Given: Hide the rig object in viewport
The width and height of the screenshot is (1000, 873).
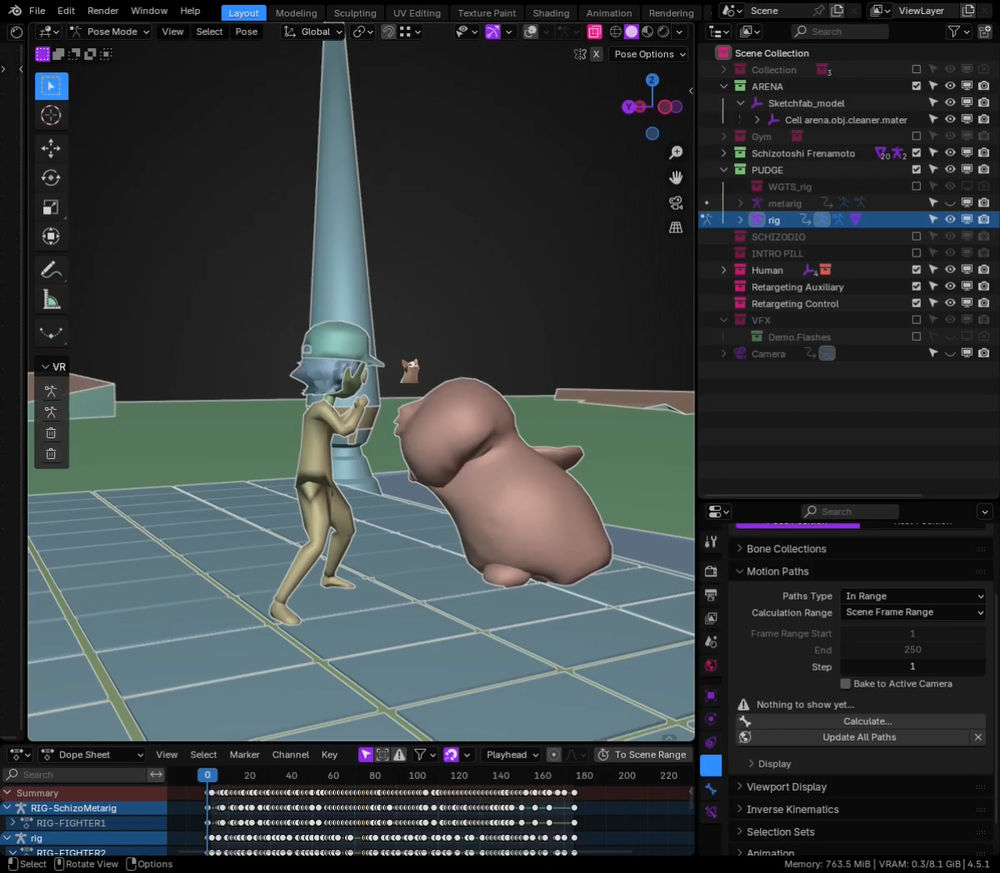Looking at the screenshot, I should point(950,219).
